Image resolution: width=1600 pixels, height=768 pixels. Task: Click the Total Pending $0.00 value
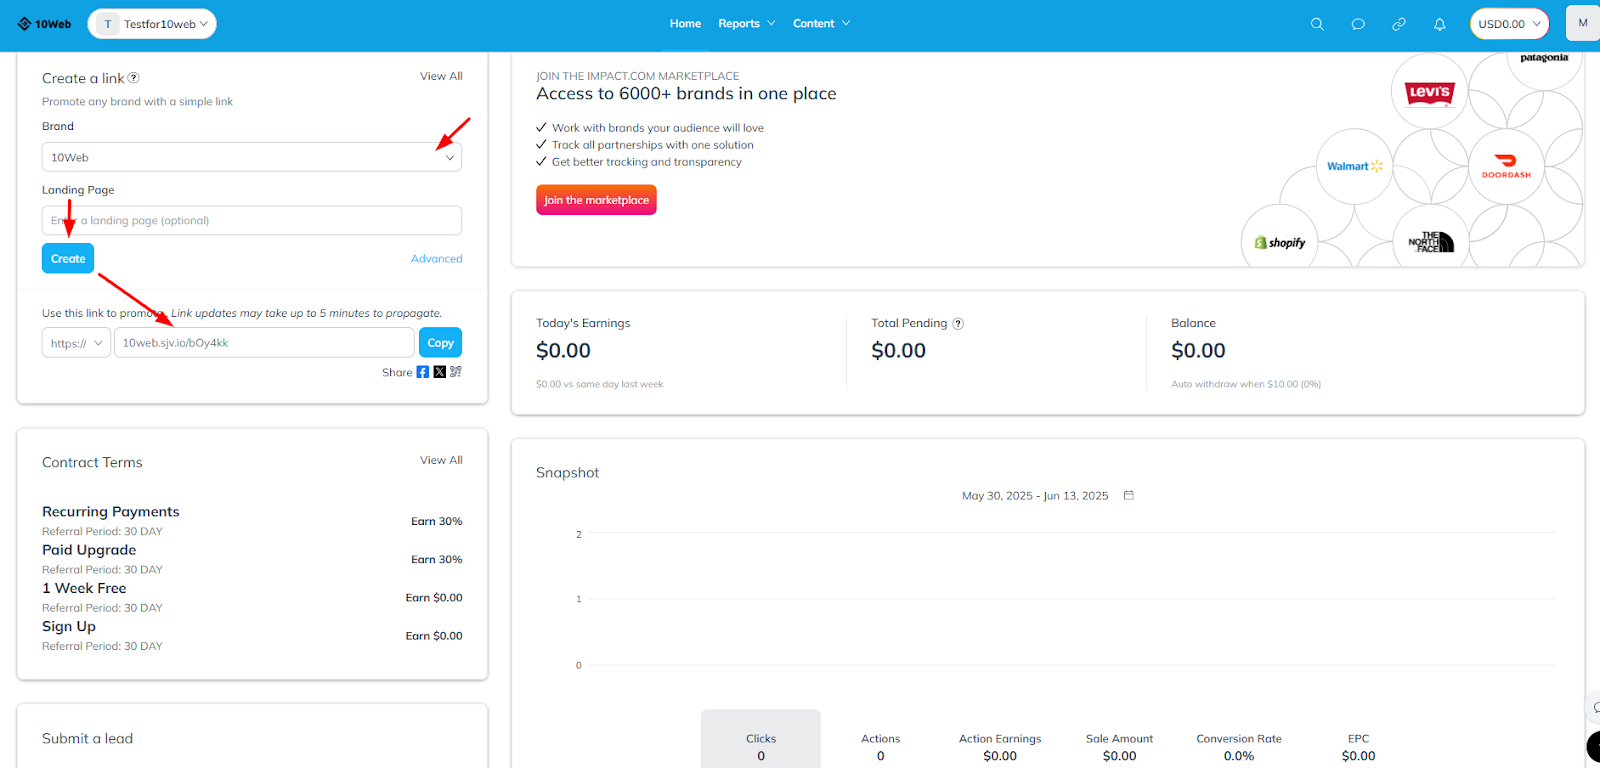click(x=898, y=350)
